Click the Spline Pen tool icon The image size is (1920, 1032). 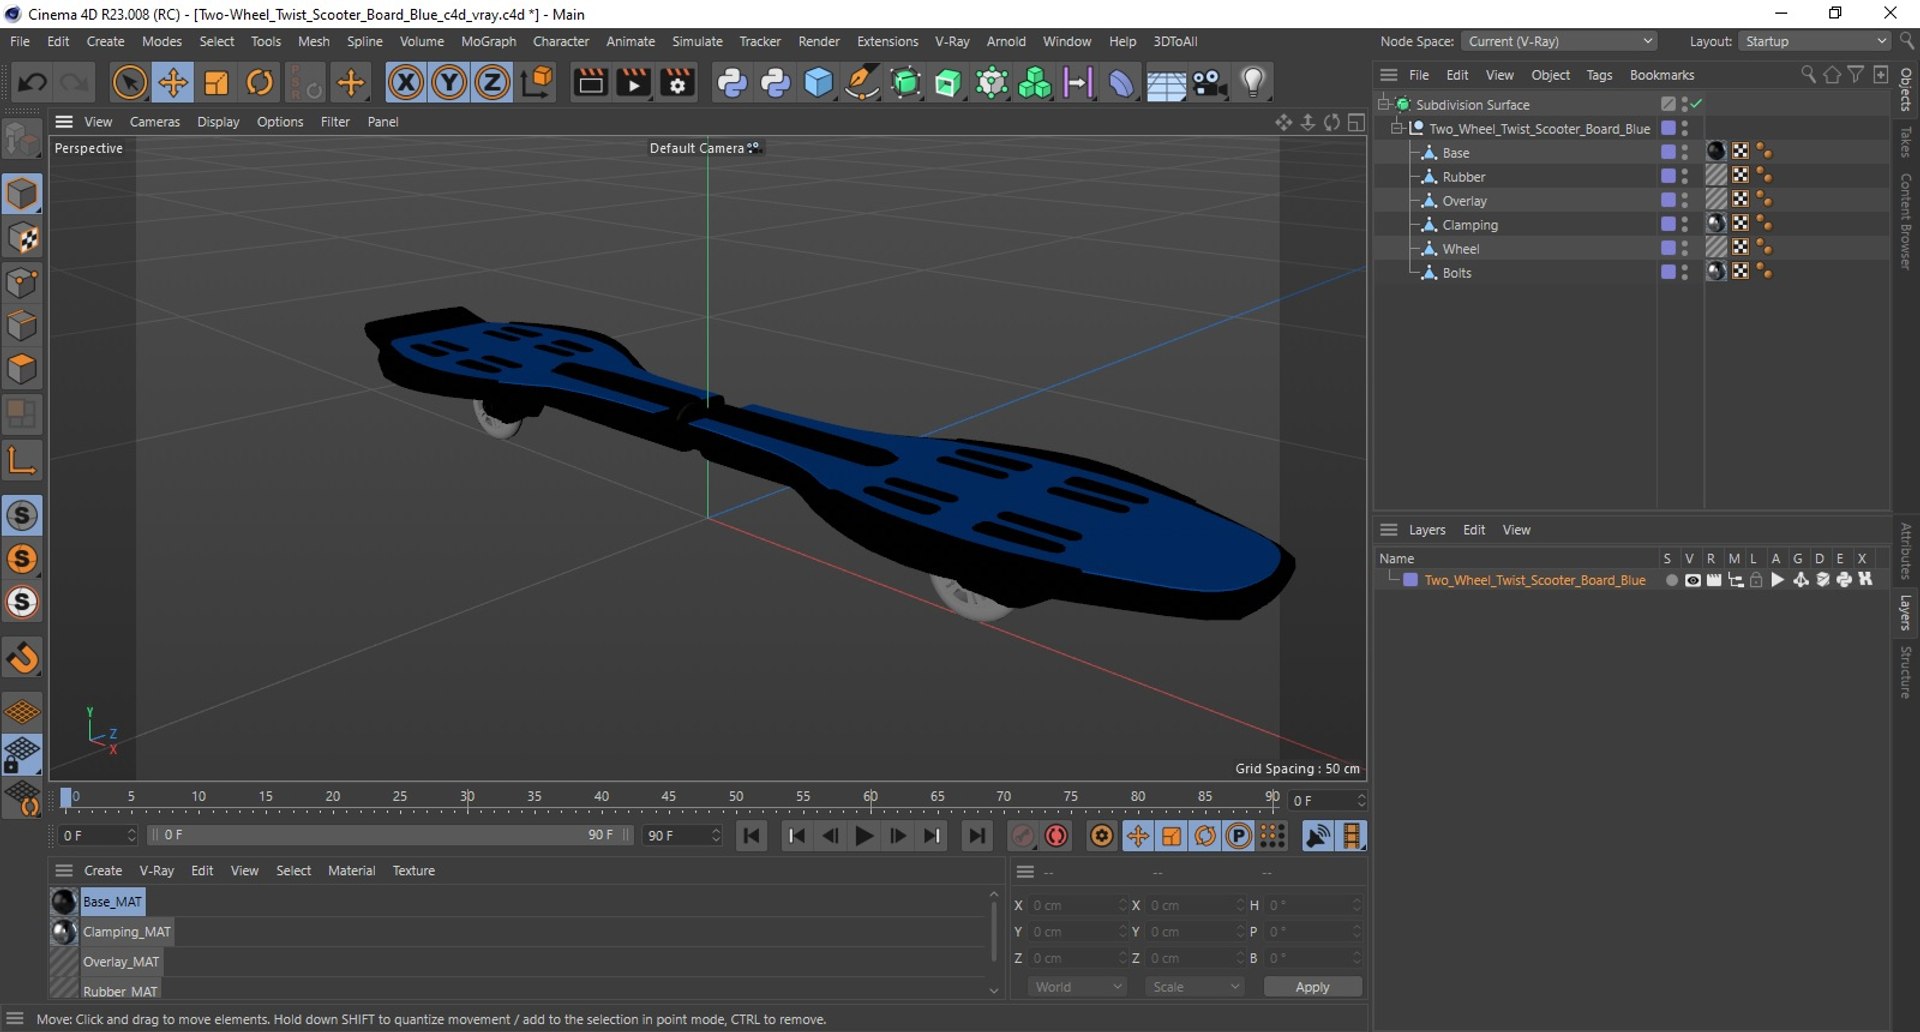point(861,83)
